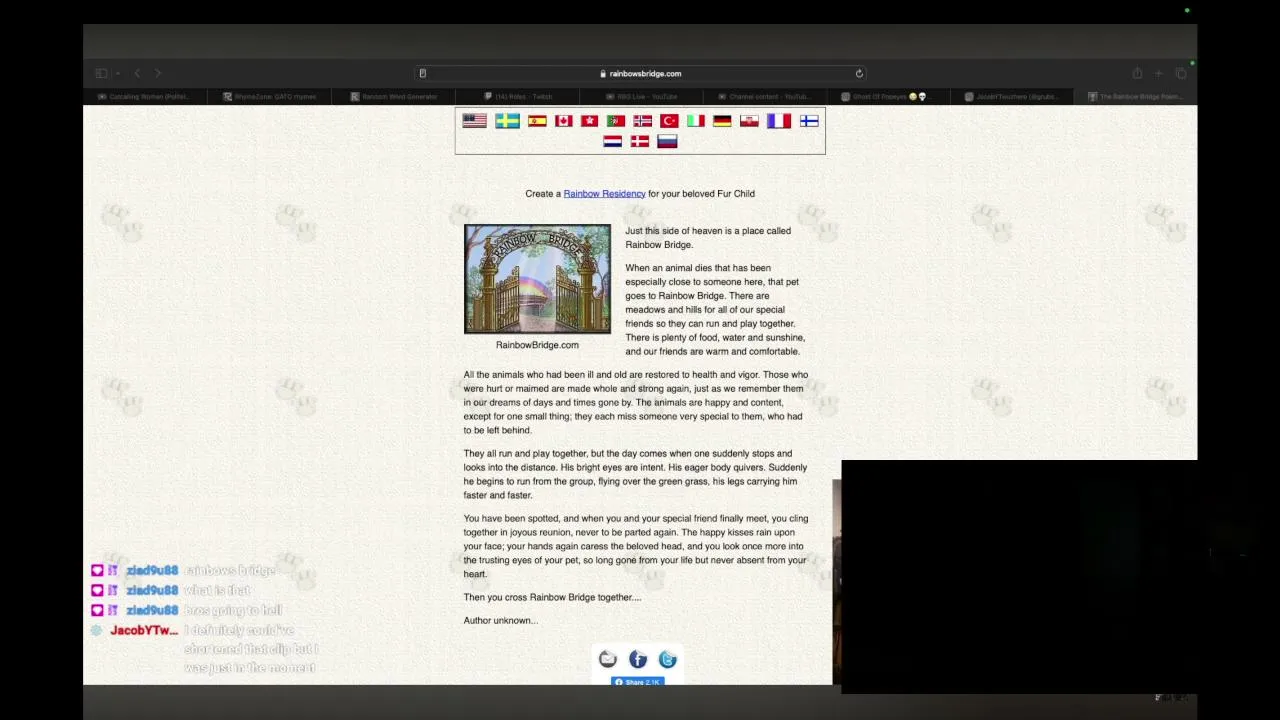Viewport: 1280px width, 720px height.
Task: Choose the Dutch flag translation
Action: pos(613,142)
